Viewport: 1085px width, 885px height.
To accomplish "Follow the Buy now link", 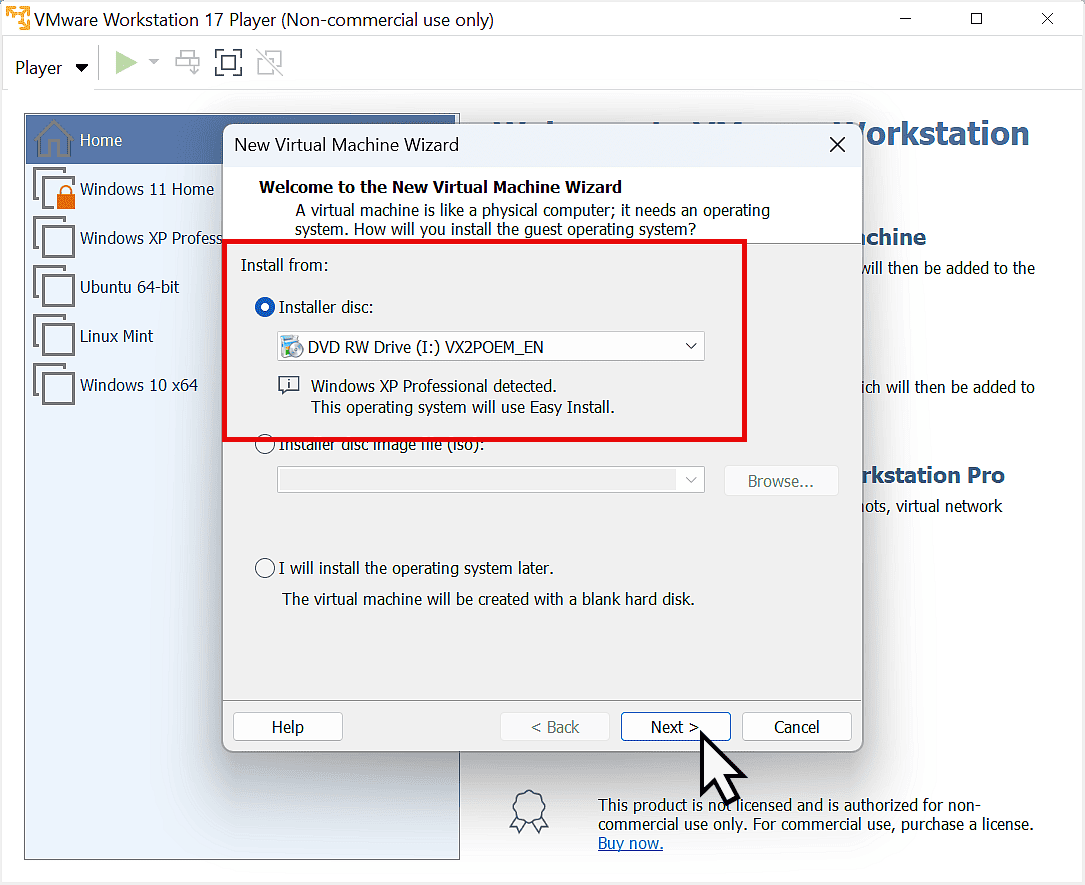I will (630, 843).
